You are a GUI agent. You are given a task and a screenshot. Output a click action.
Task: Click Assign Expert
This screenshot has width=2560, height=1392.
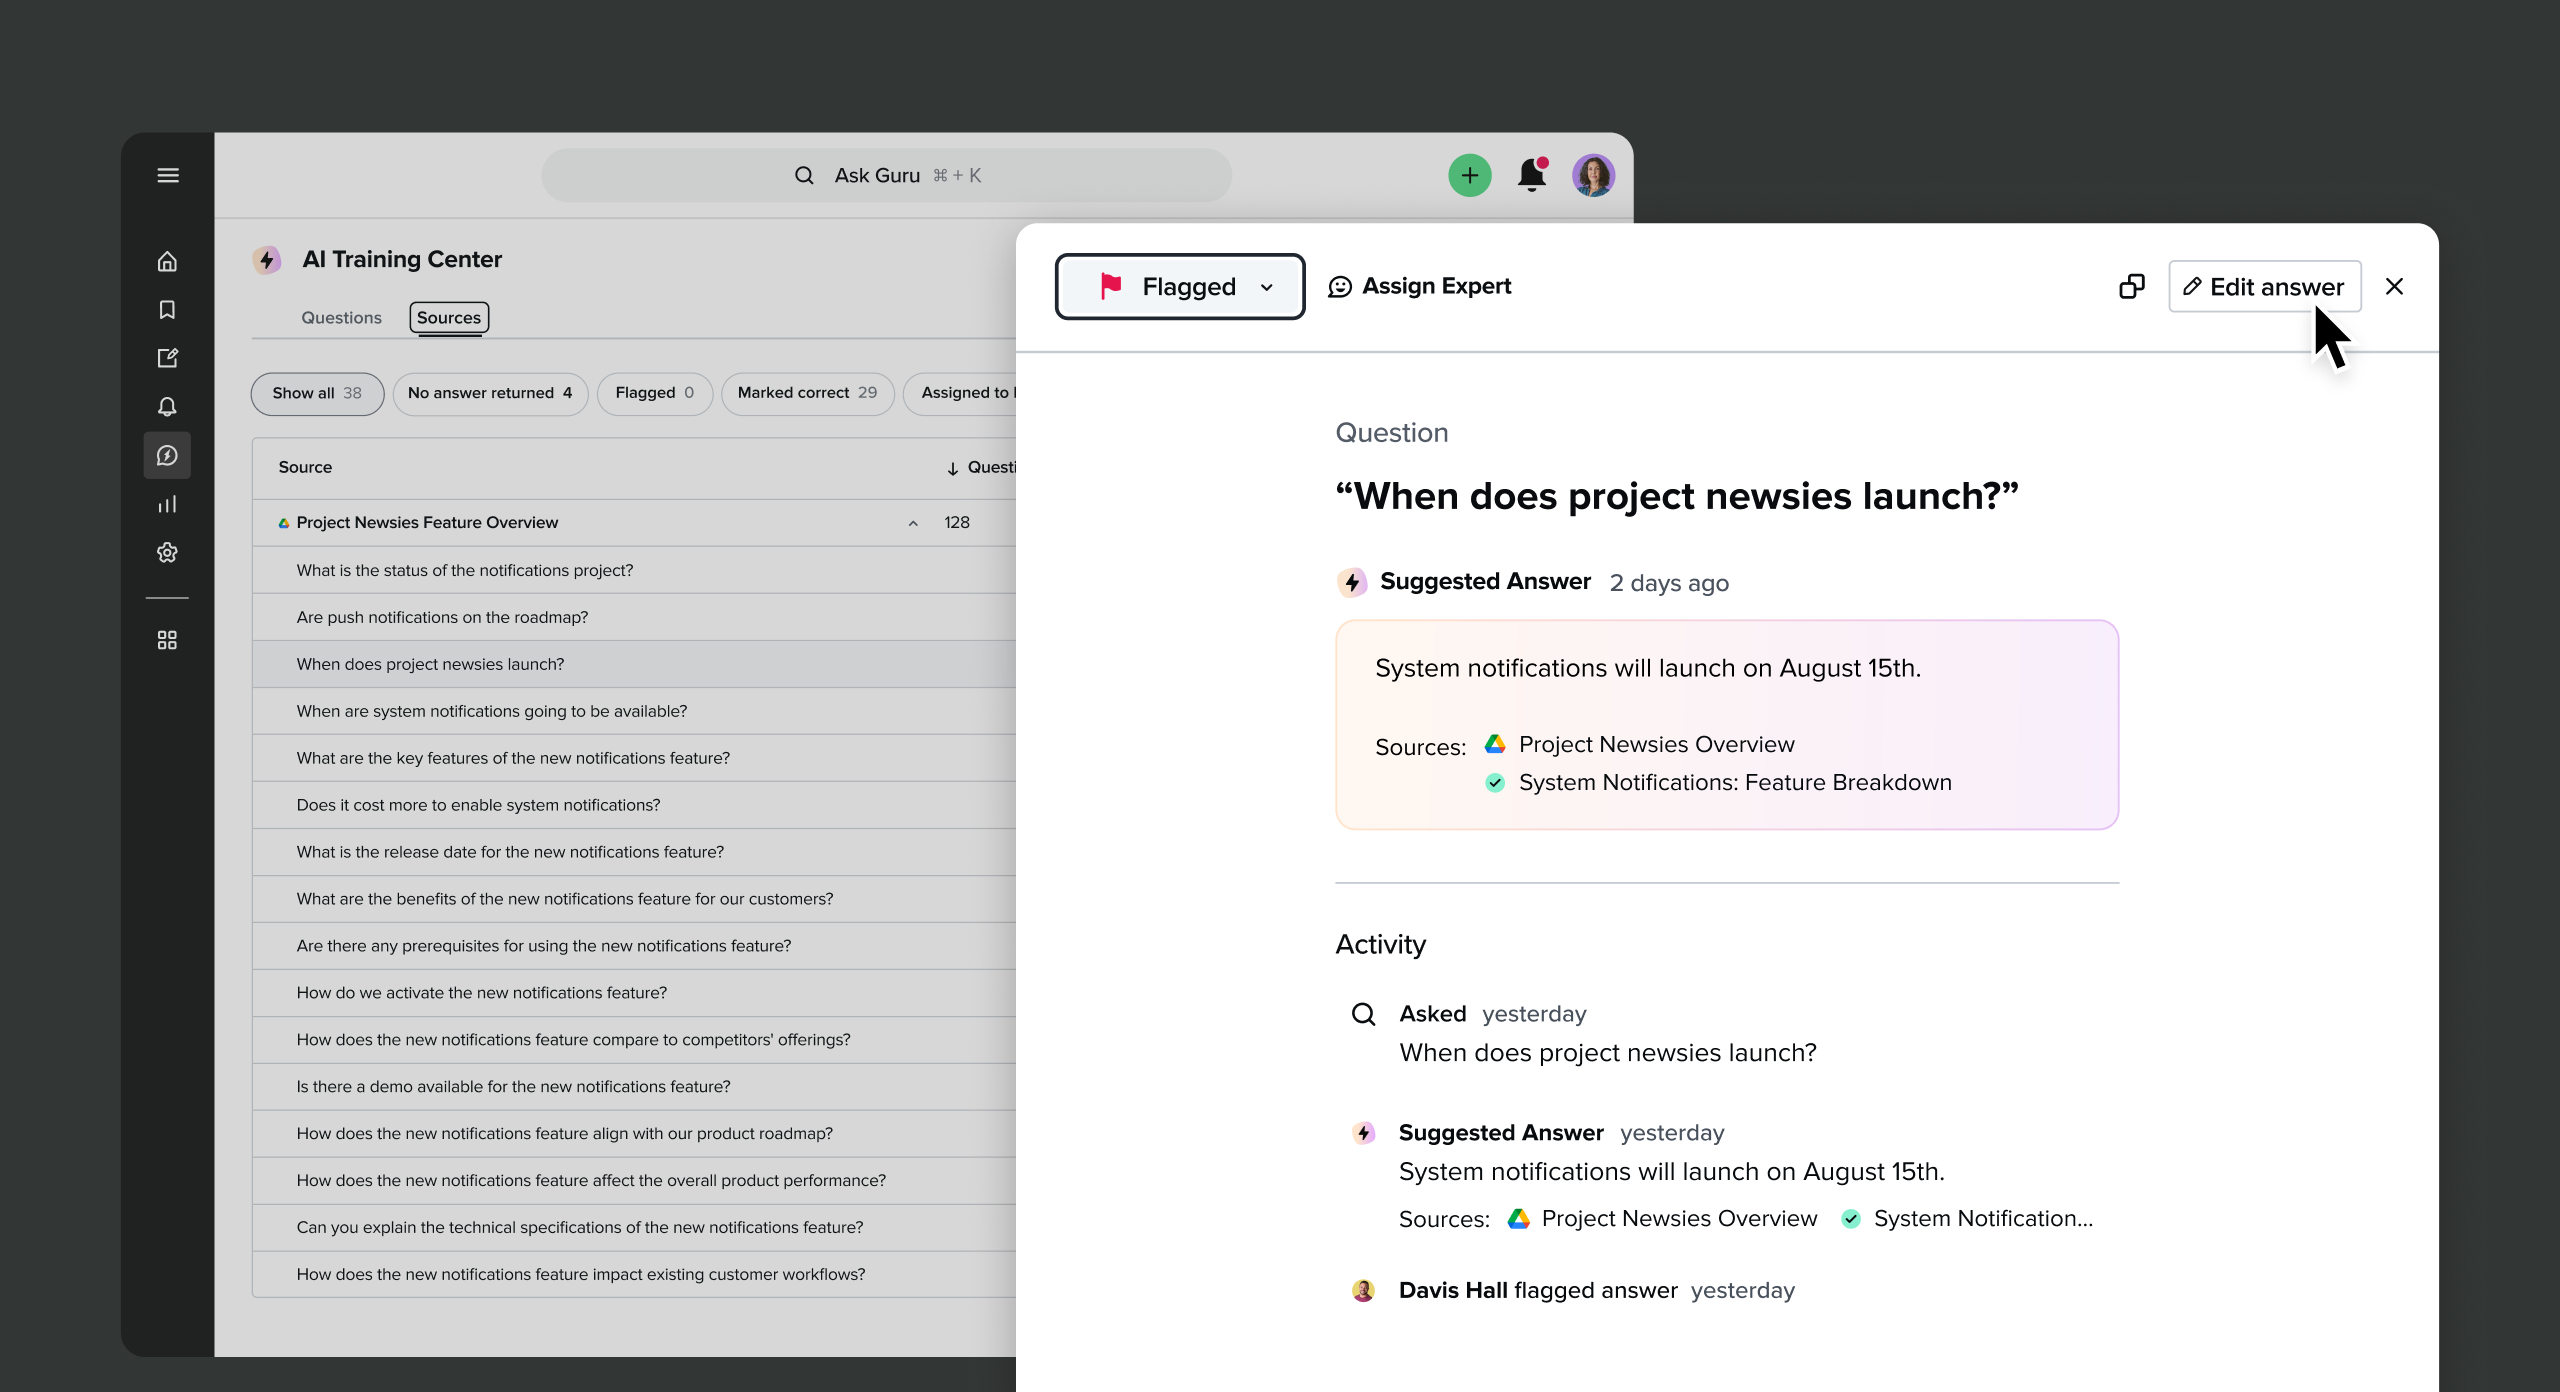1419,287
